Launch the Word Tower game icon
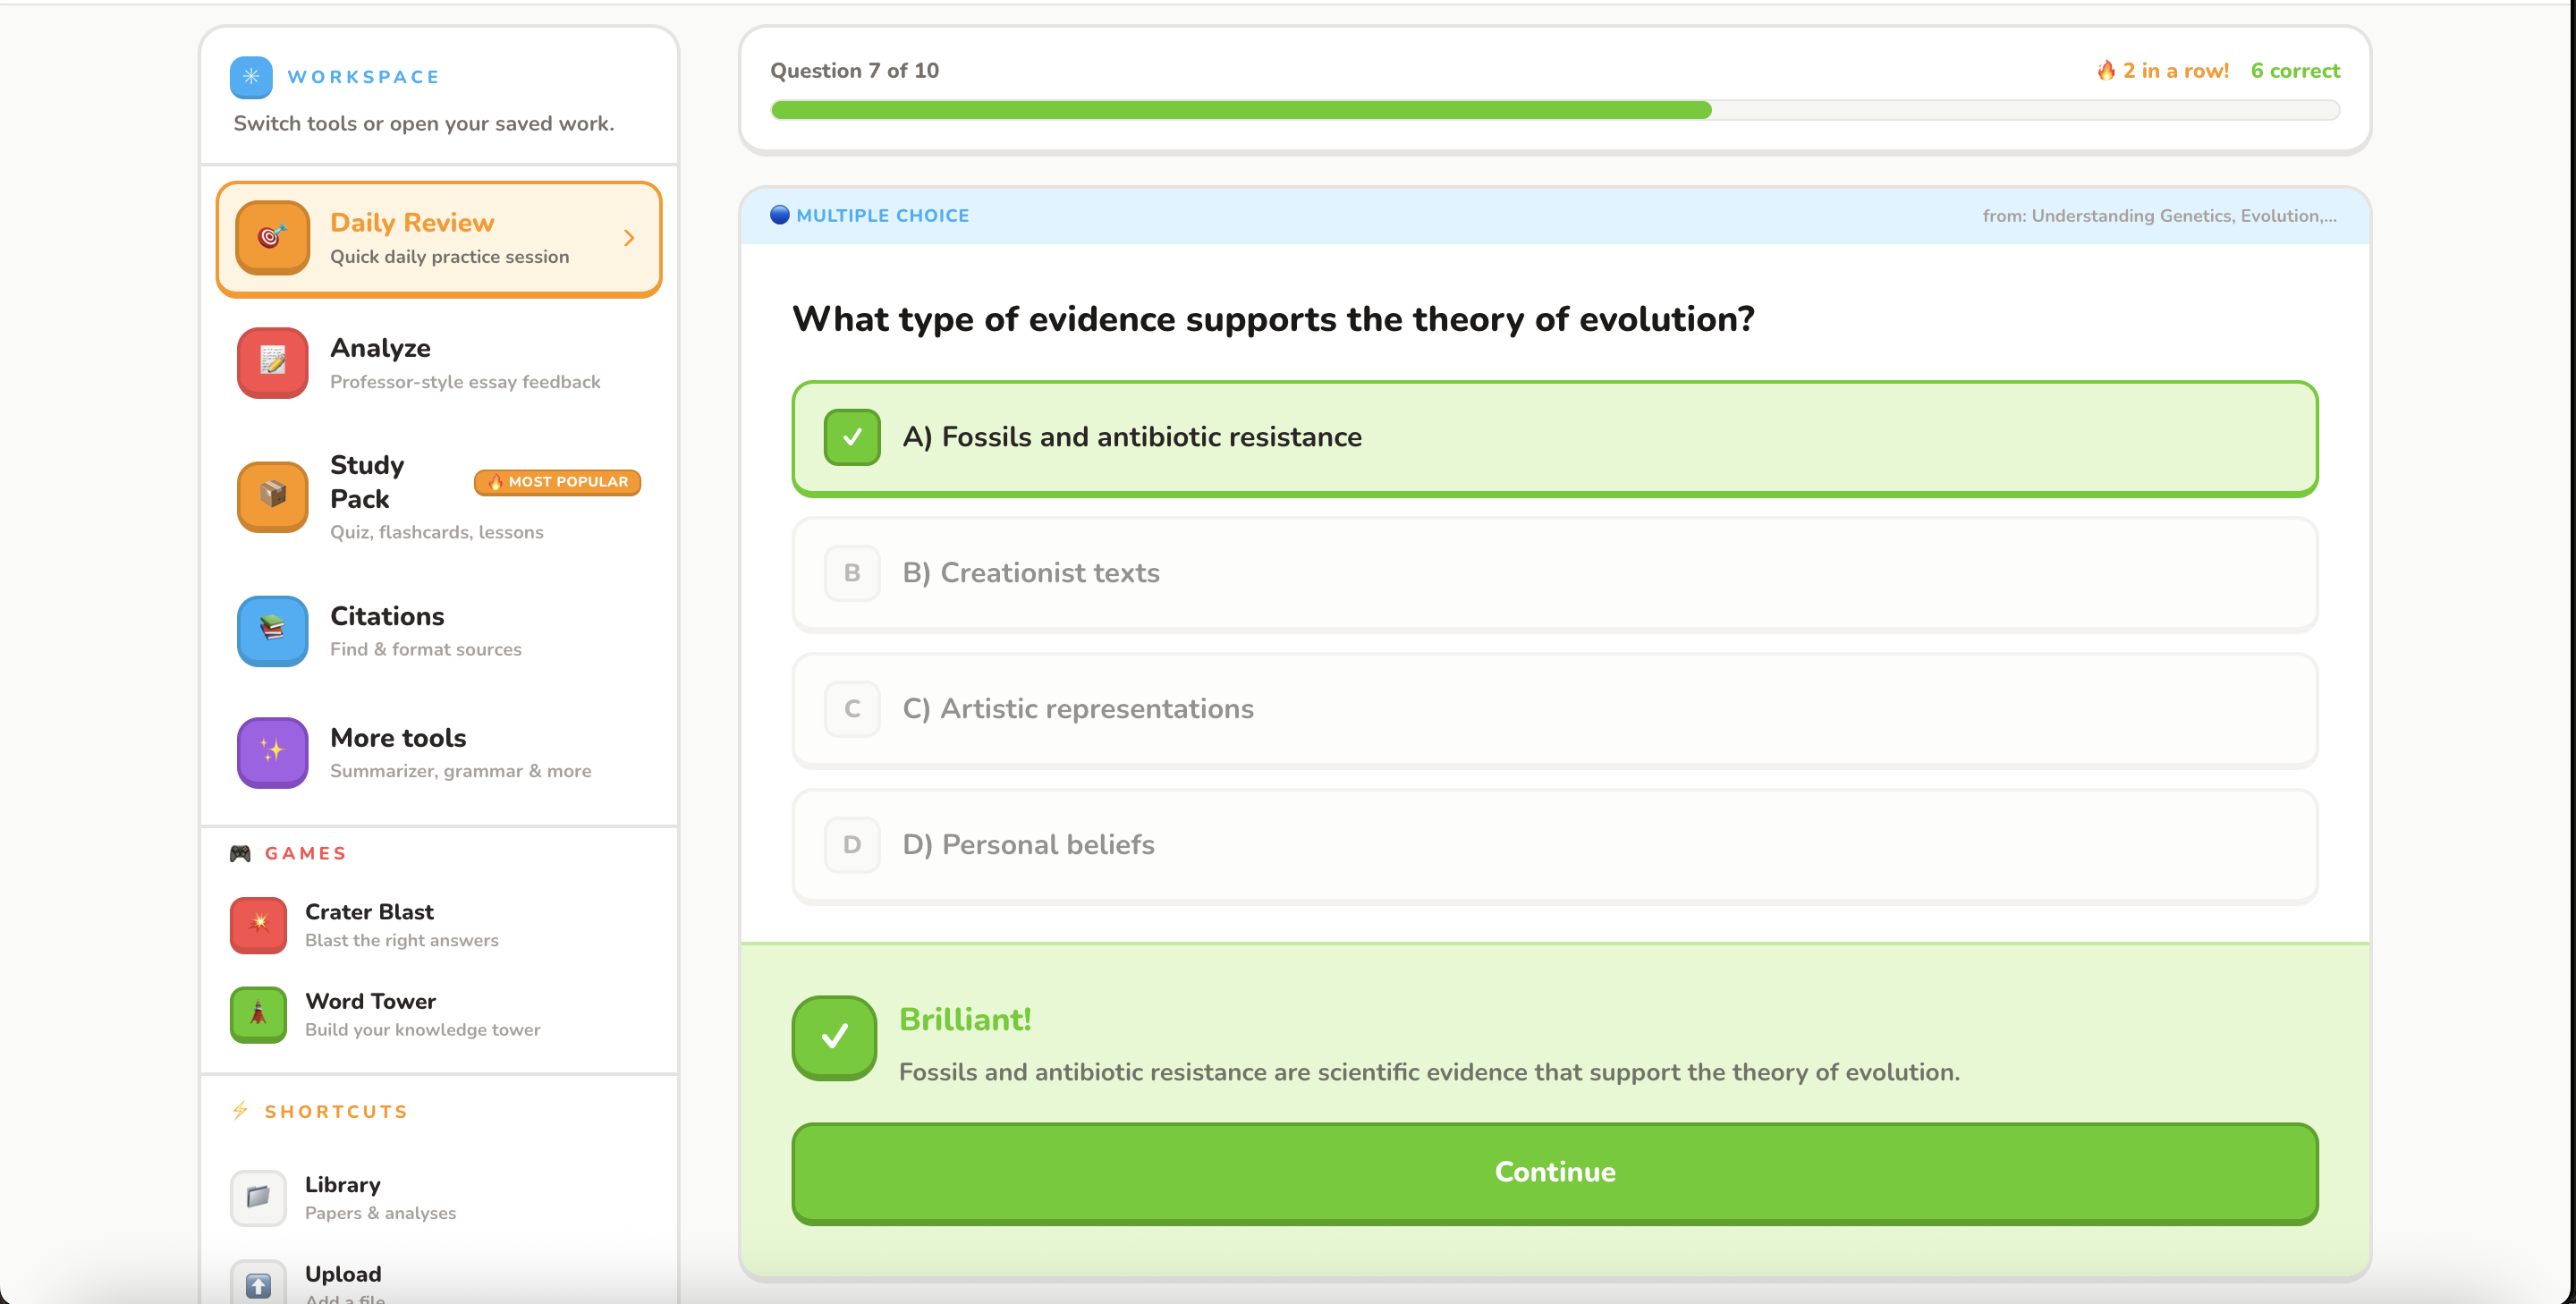Image resolution: width=2576 pixels, height=1304 pixels. 259,1014
